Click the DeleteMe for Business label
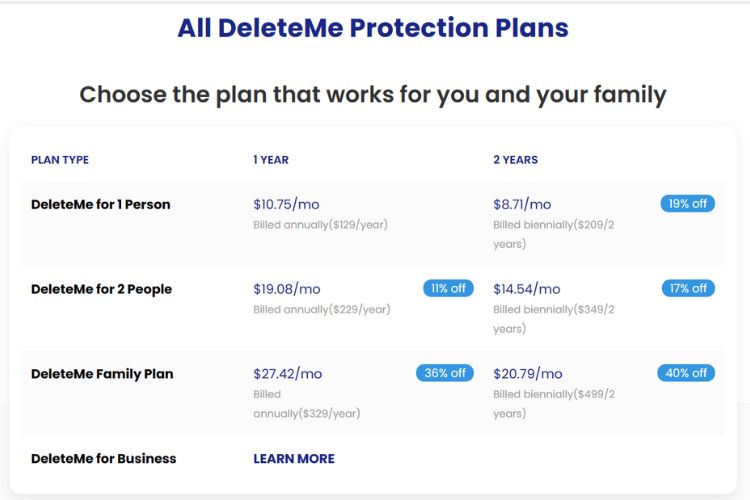Viewport: 750px width, 500px height. coord(104,459)
